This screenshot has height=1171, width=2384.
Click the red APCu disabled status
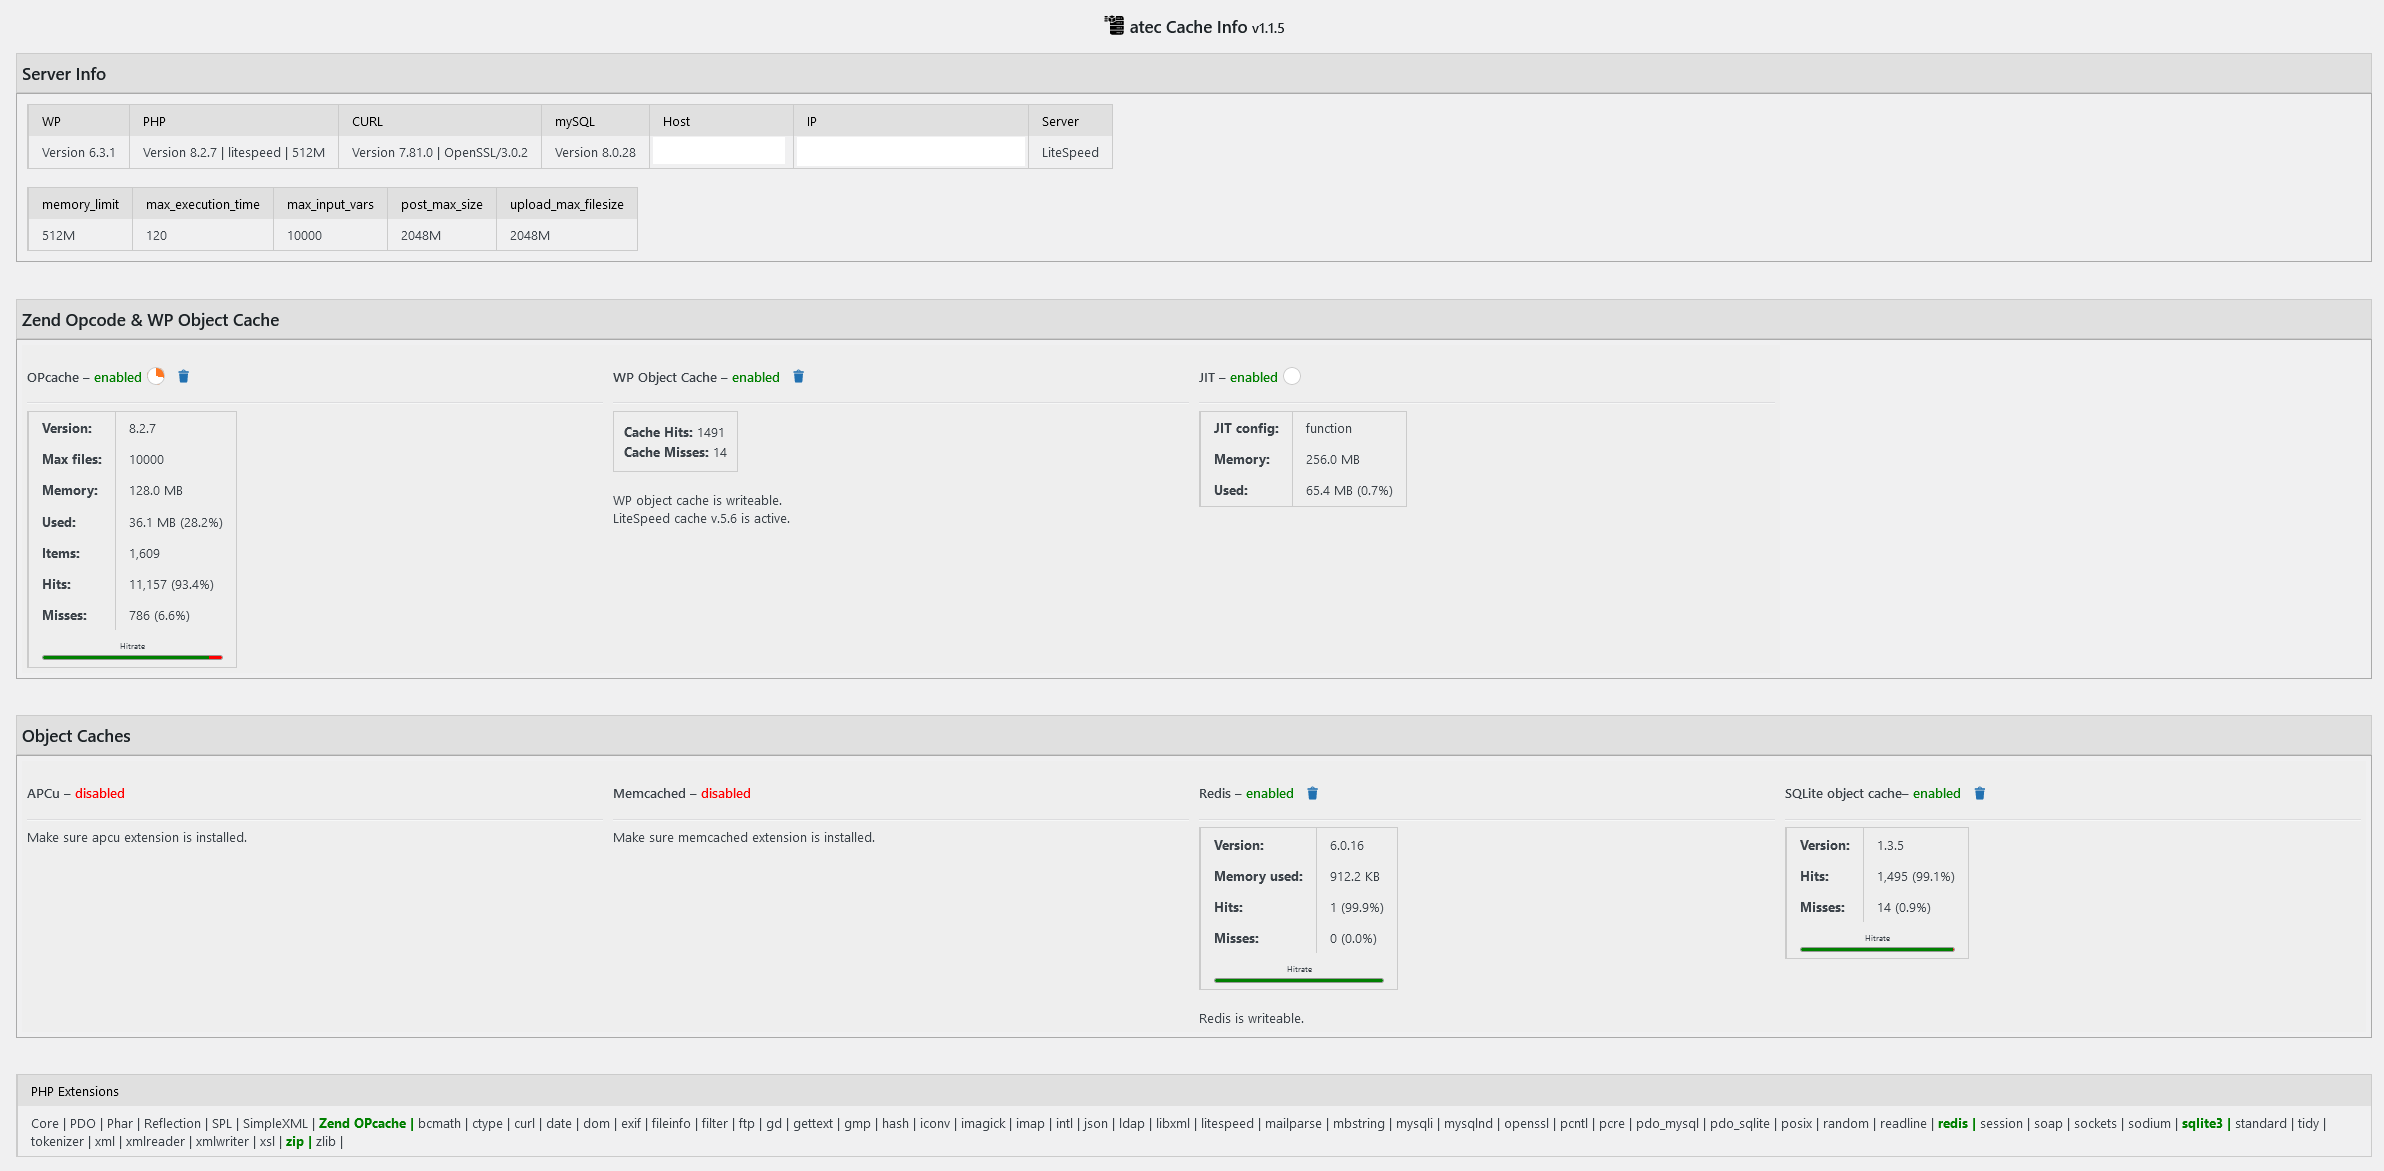100,793
